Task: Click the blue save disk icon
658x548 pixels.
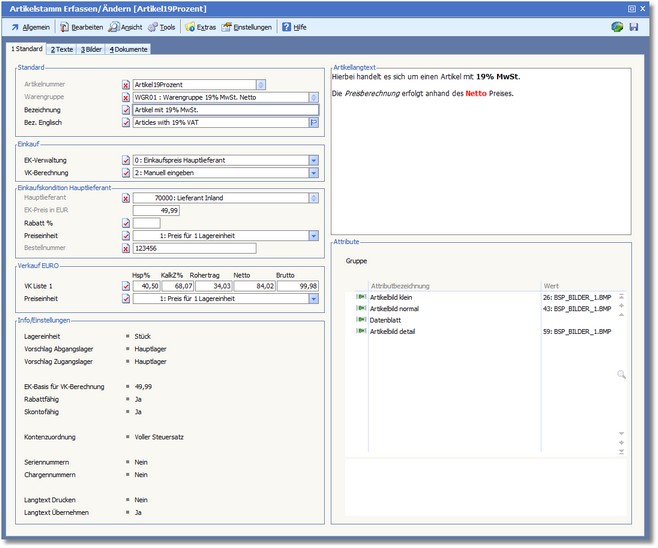Action: 633,27
